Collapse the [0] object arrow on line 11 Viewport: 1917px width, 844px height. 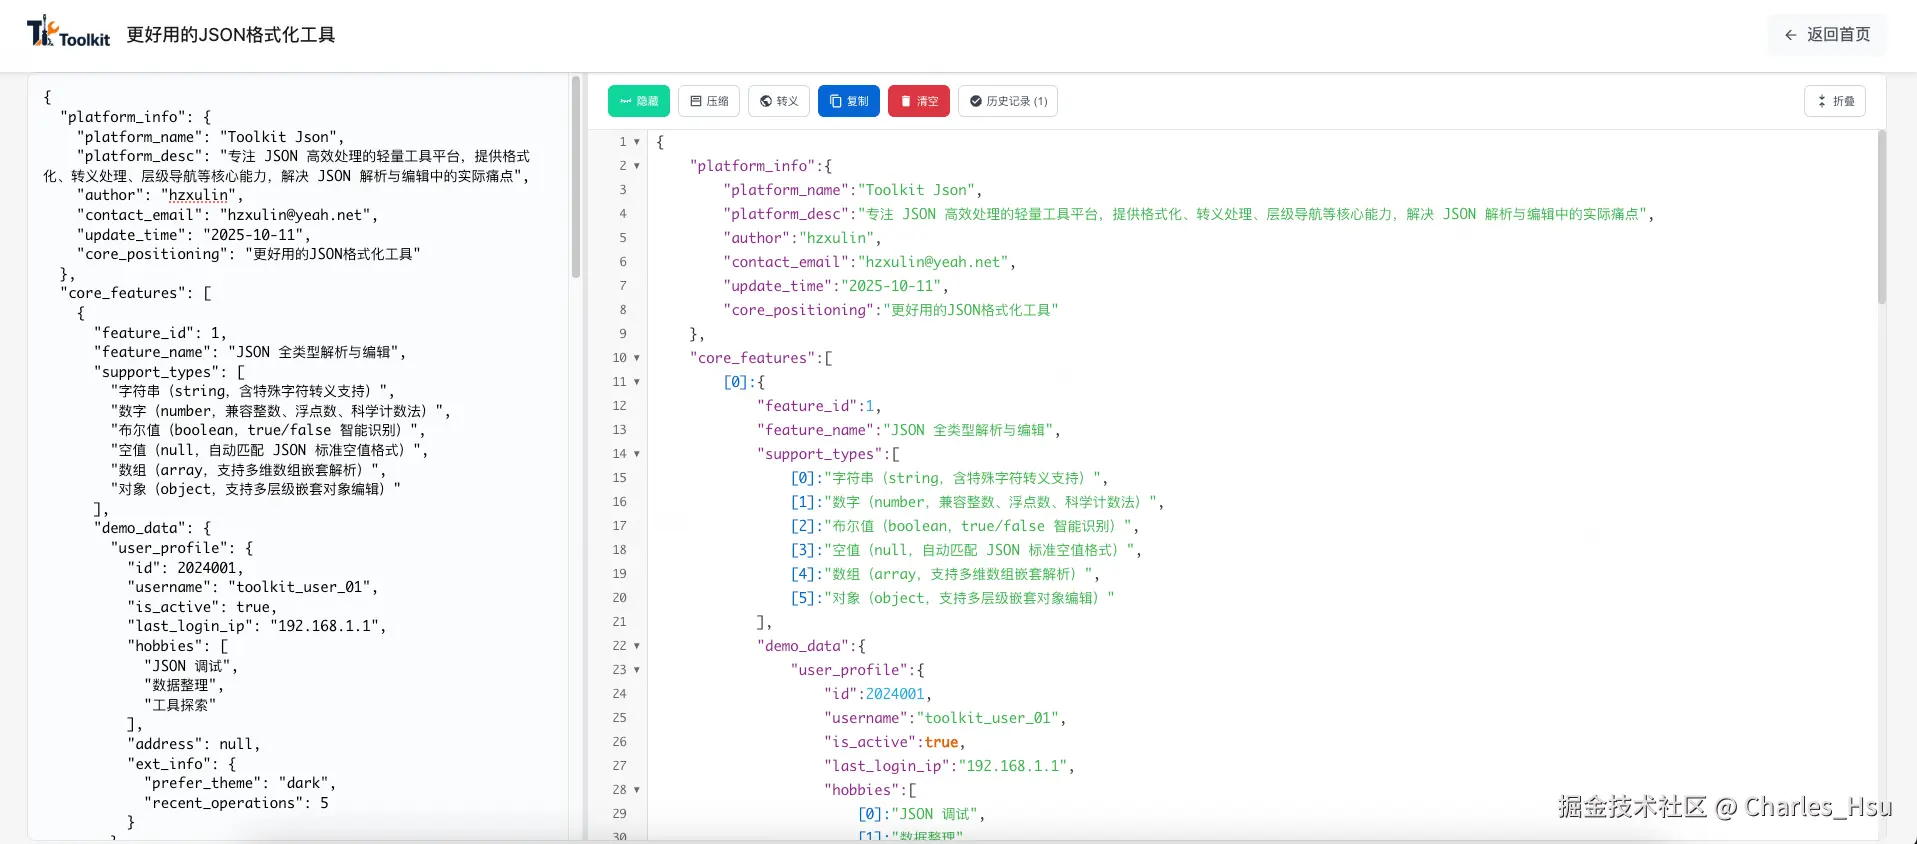click(x=637, y=382)
